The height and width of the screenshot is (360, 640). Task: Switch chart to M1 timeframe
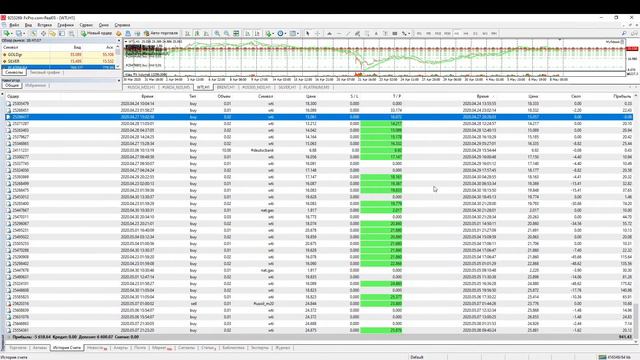(x=419, y=33)
